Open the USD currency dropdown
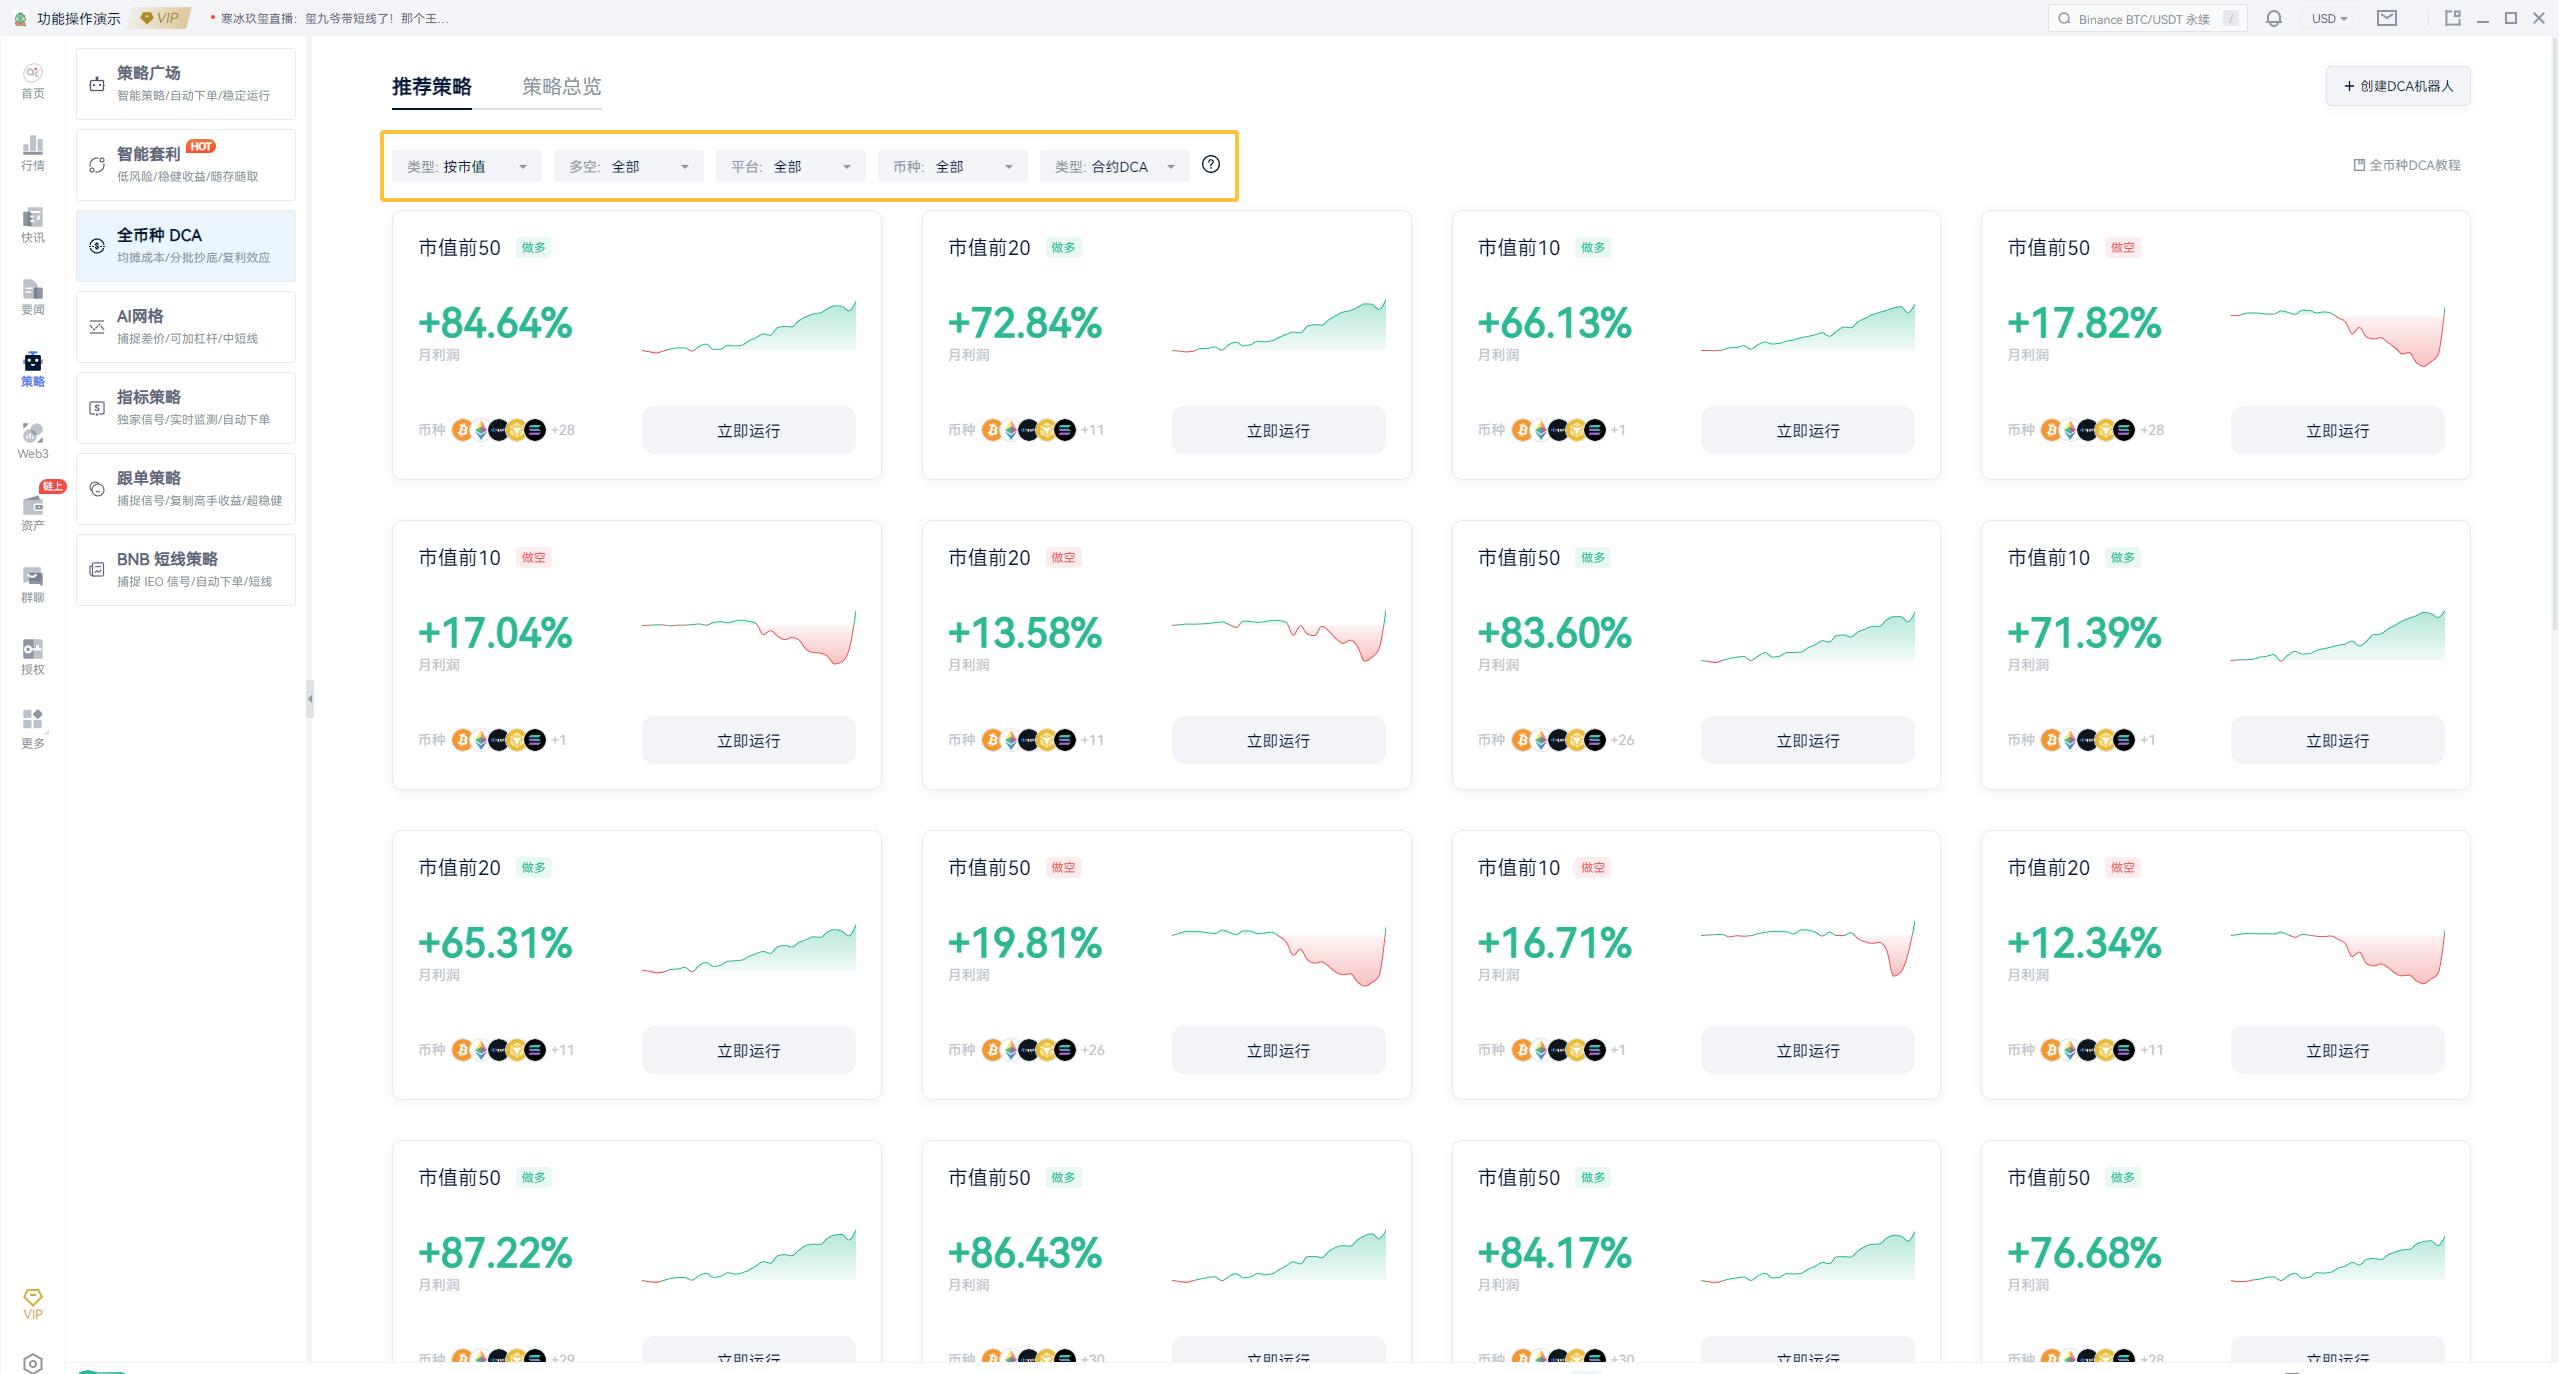This screenshot has height=1374, width=2559. [2329, 19]
